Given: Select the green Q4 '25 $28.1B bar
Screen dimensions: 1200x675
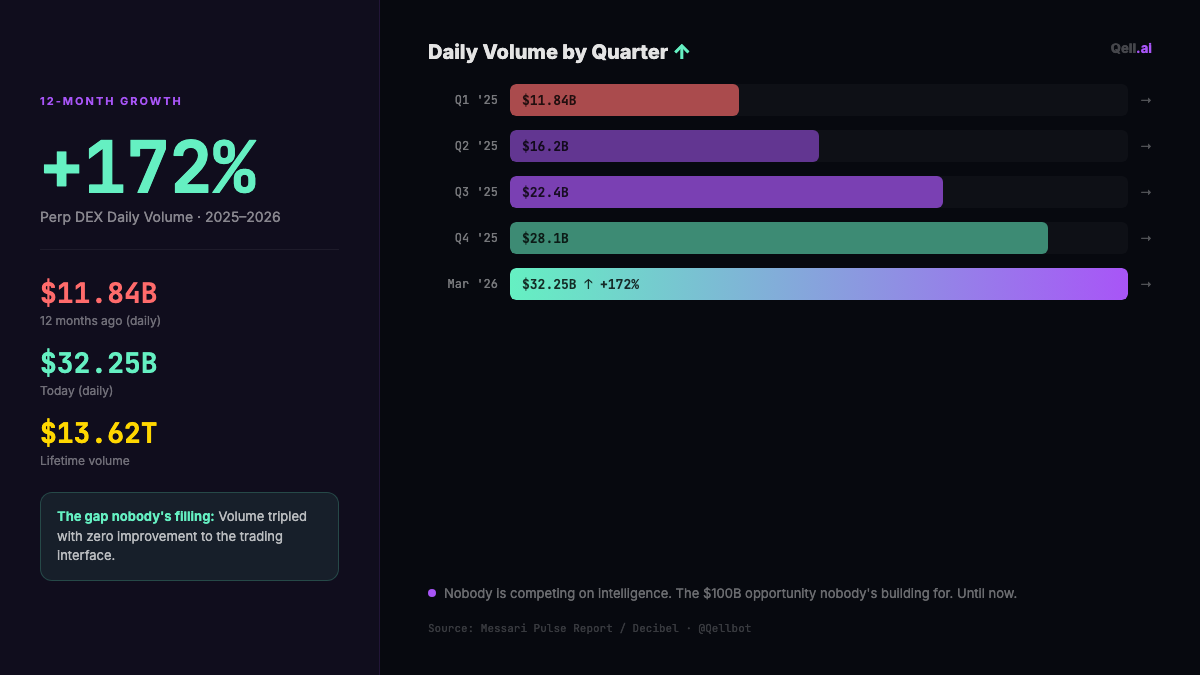Looking at the screenshot, I should click(x=778, y=238).
